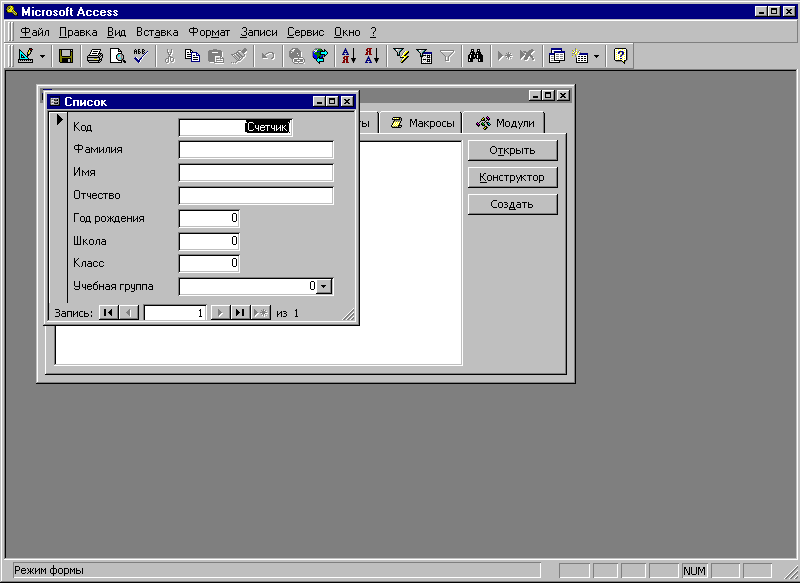This screenshot has height=583, width=800.
Task: Click the Конструктор button
Action: tap(512, 178)
